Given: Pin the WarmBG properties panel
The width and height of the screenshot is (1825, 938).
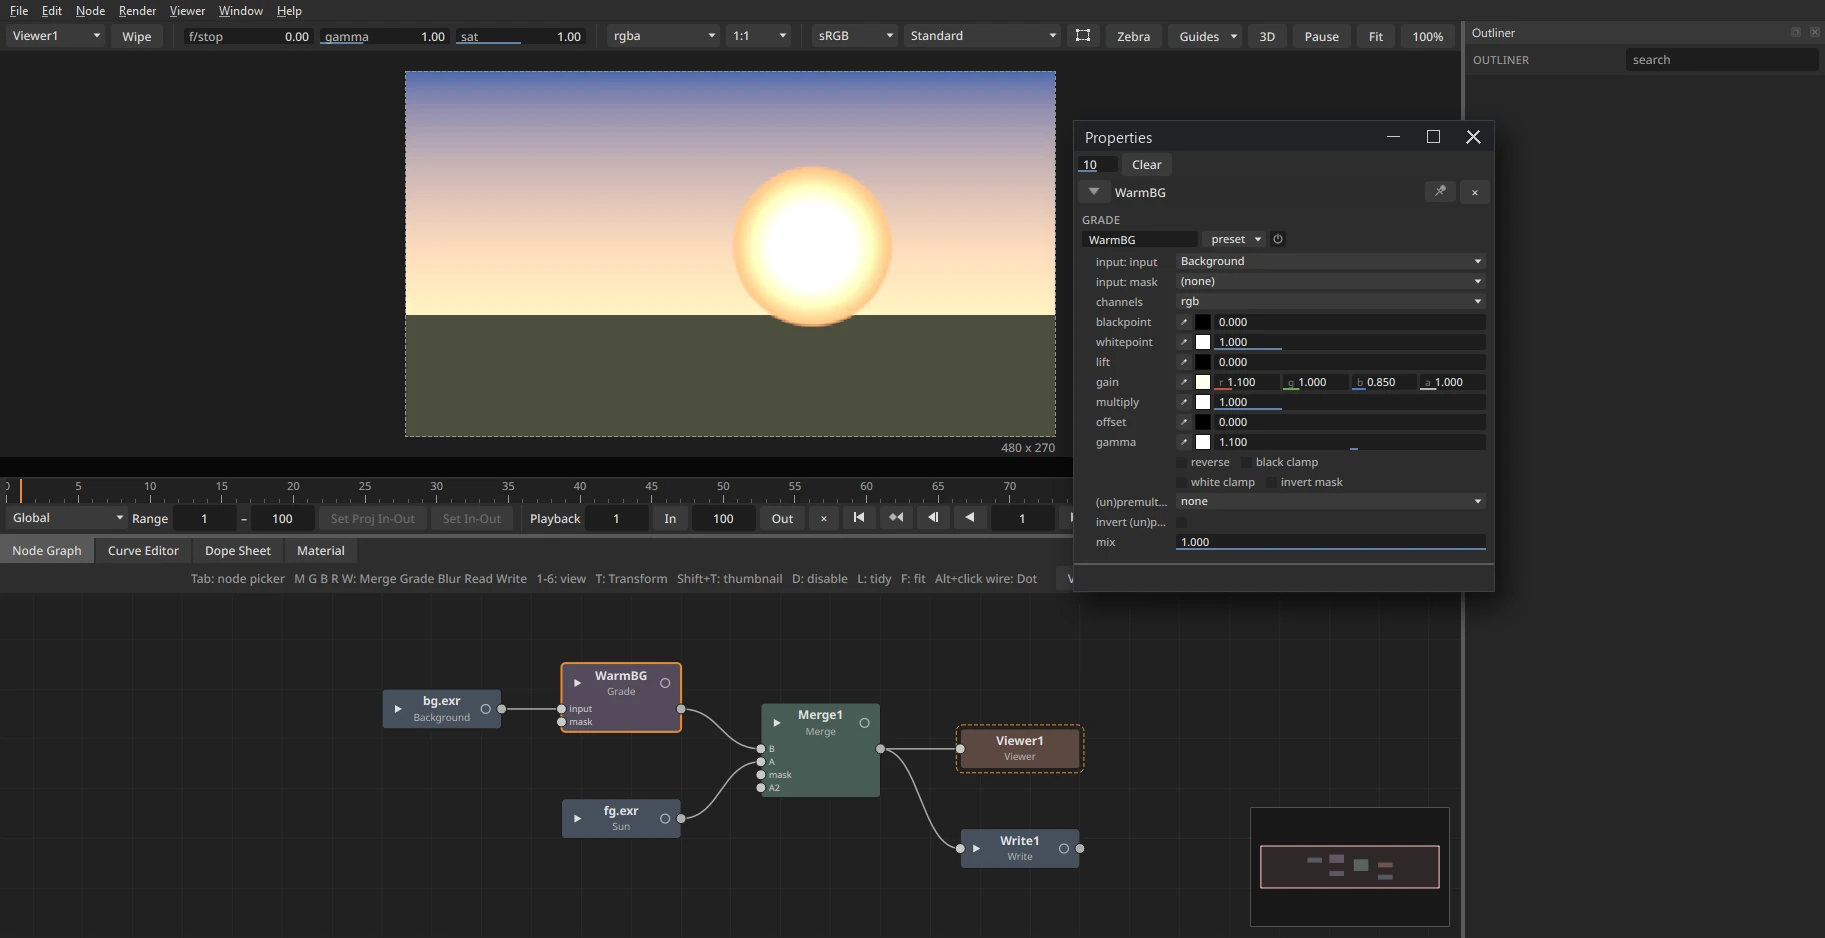Looking at the screenshot, I should click(x=1440, y=192).
